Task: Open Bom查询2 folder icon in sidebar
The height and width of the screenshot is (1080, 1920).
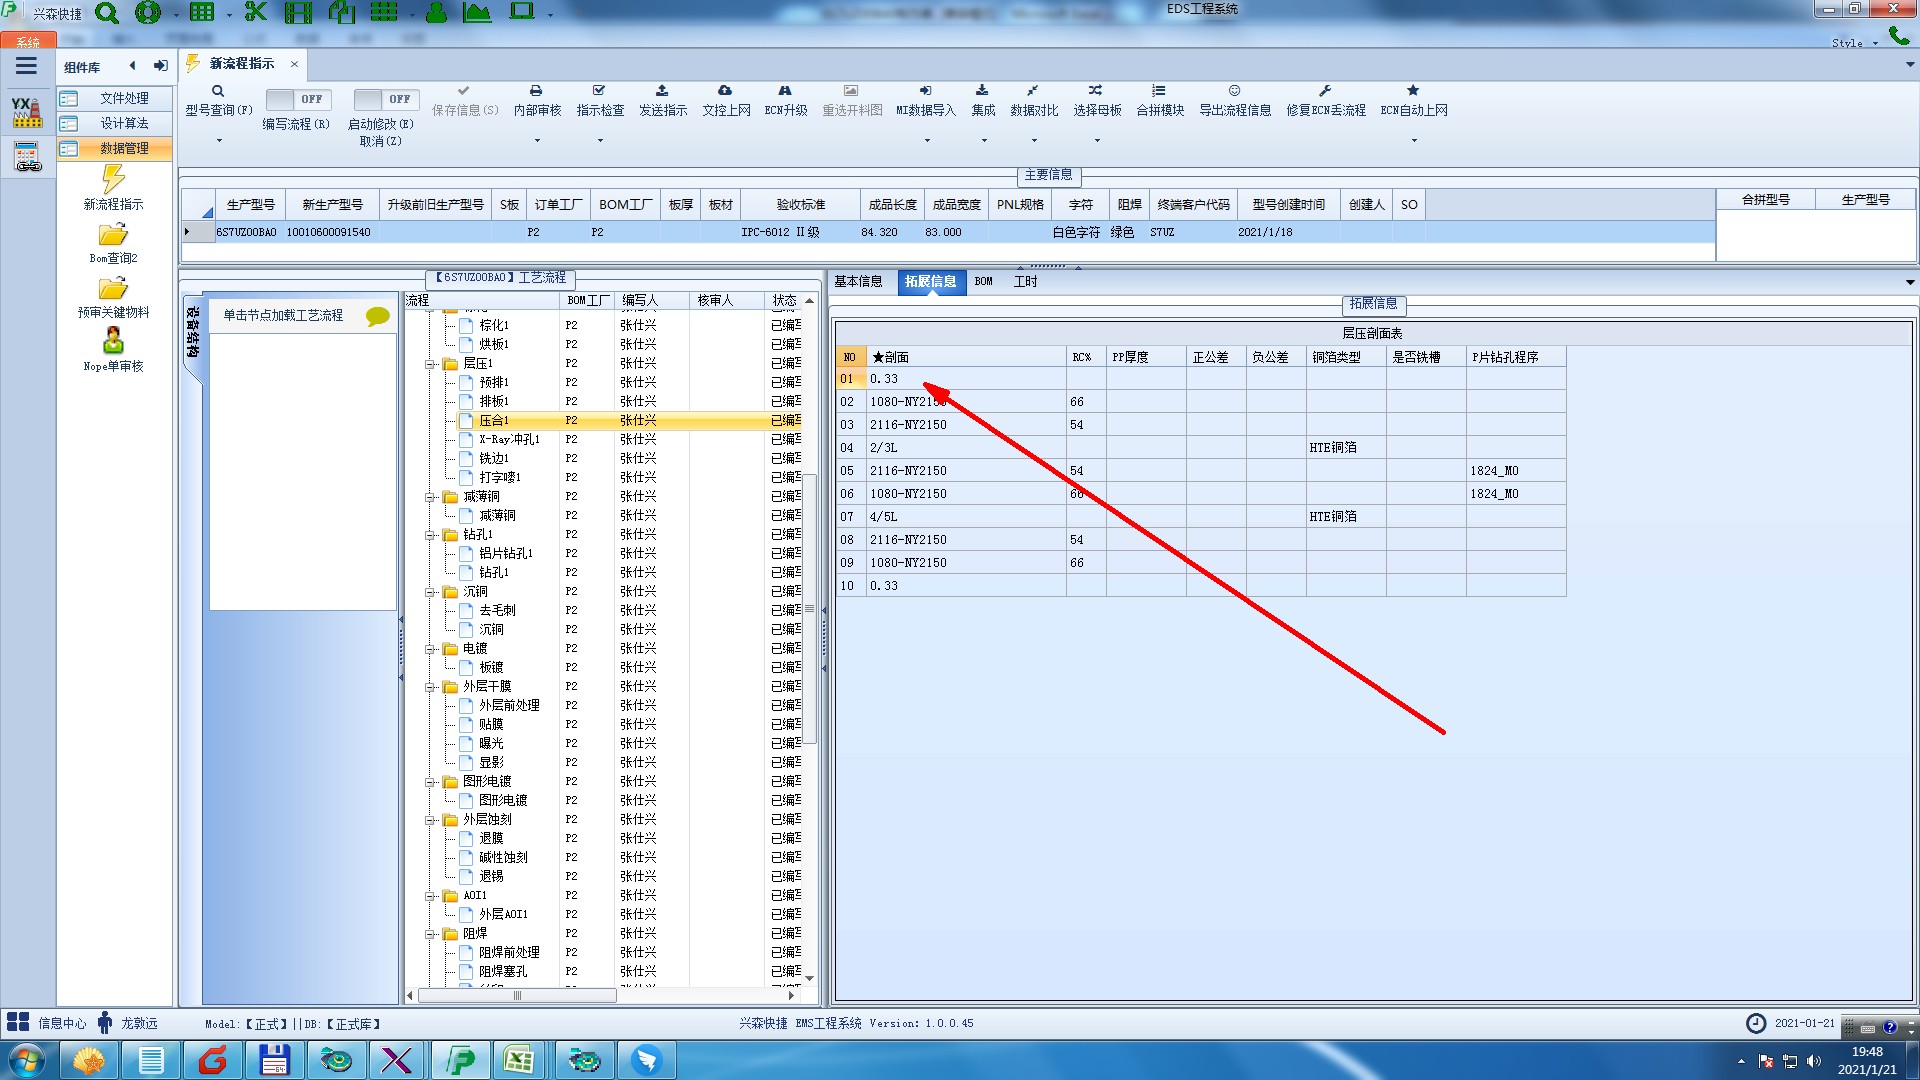Action: (113, 235)
